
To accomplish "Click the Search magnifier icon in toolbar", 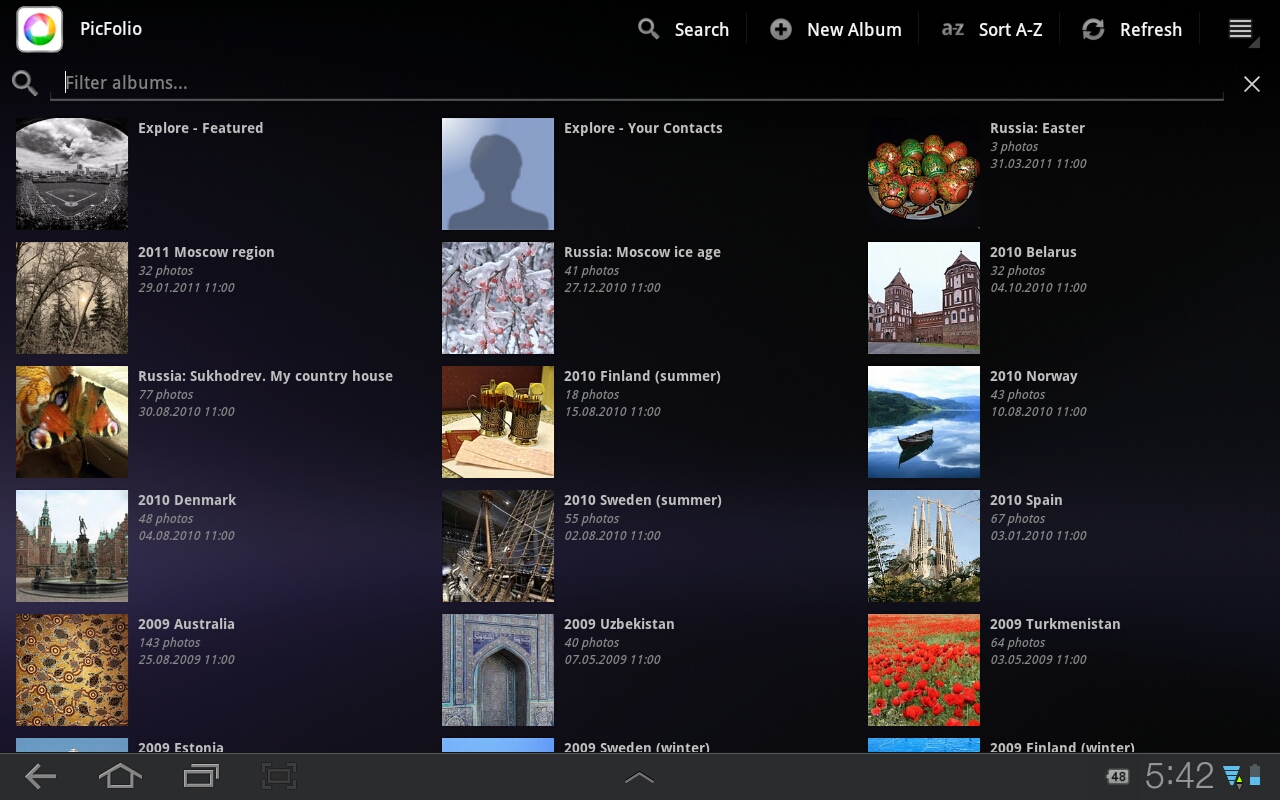I will pyautogui.click(x=649, y=29).
